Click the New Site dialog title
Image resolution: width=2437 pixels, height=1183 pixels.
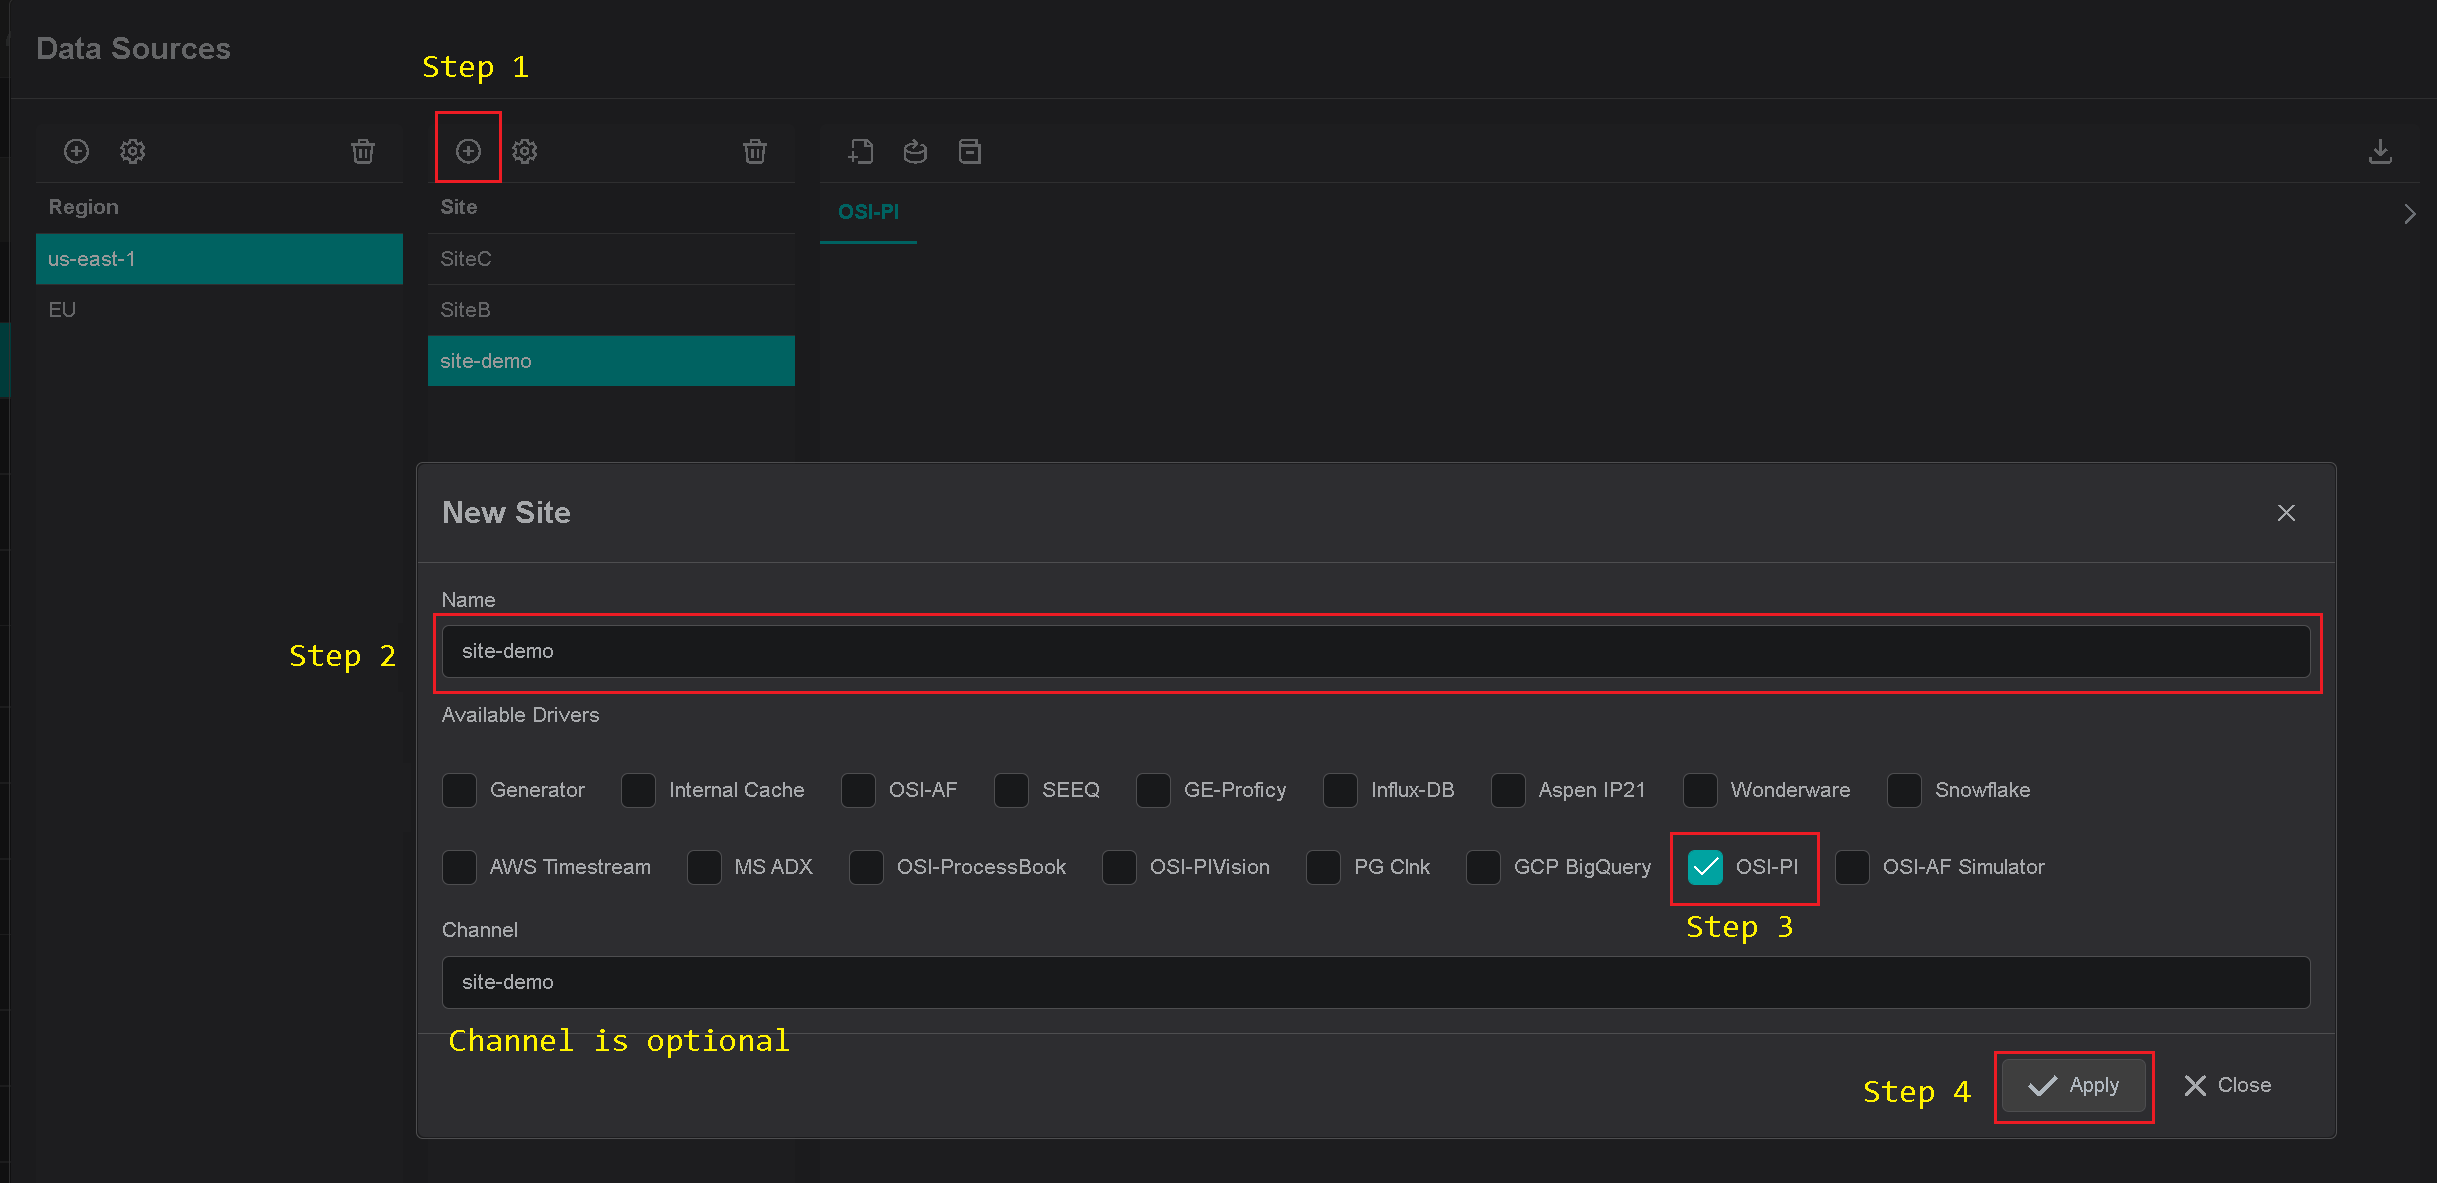507,513
